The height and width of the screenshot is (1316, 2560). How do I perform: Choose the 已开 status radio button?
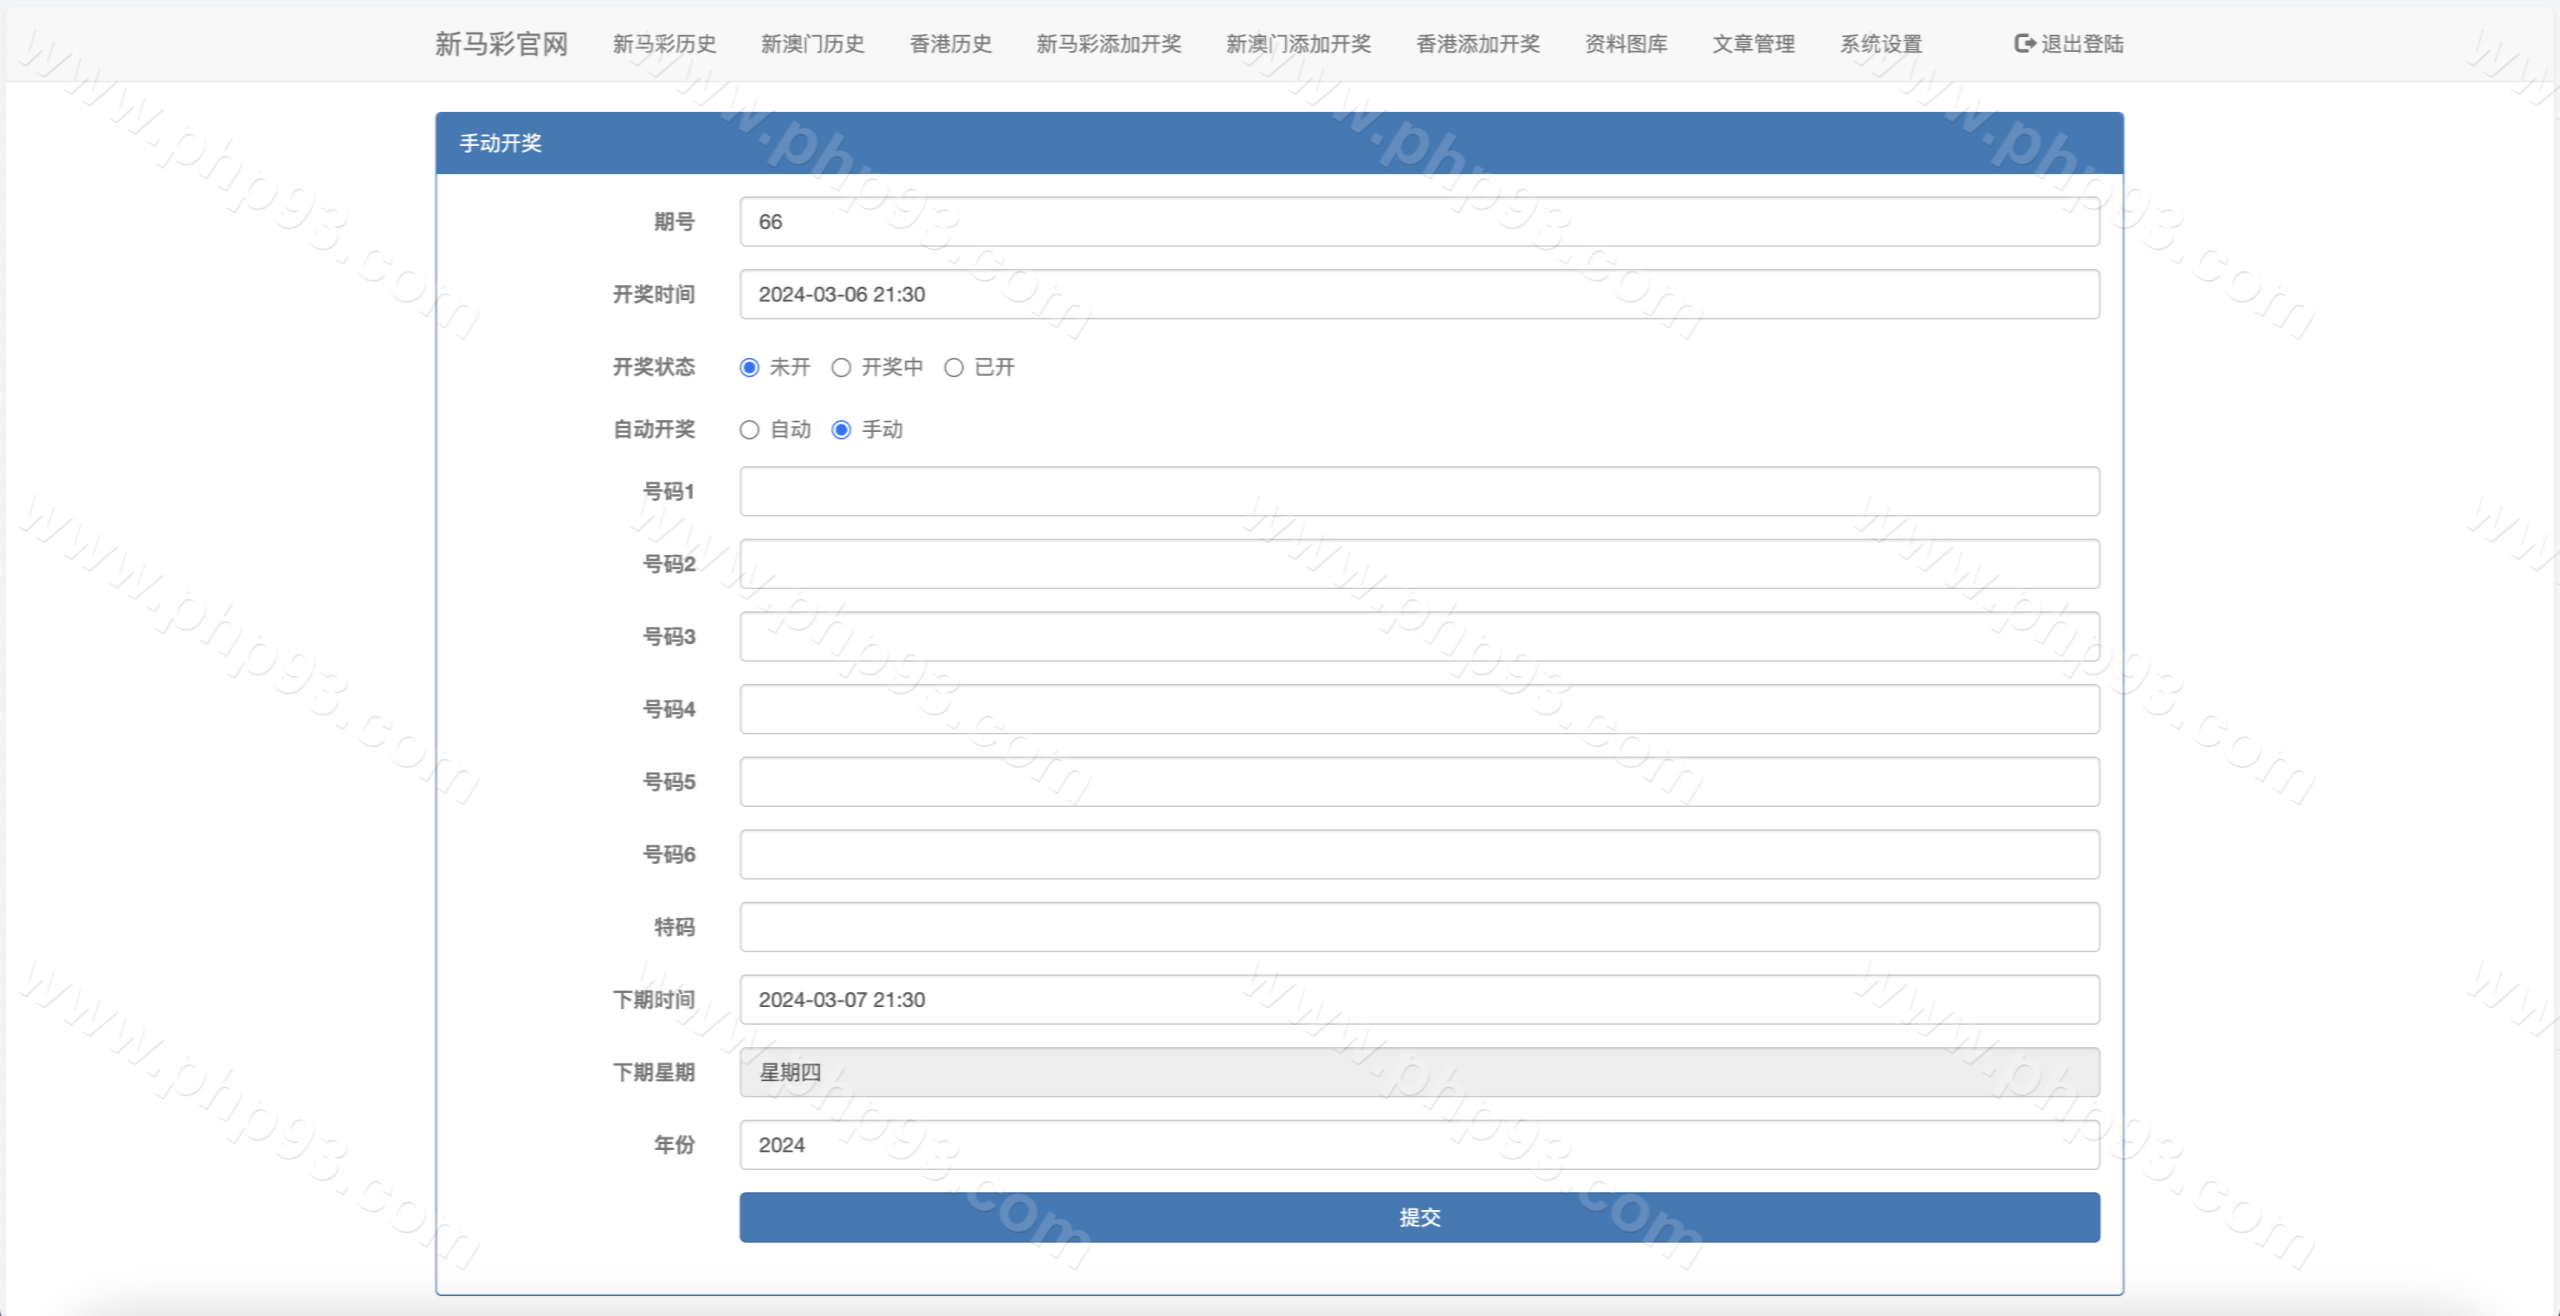point(954,368)
